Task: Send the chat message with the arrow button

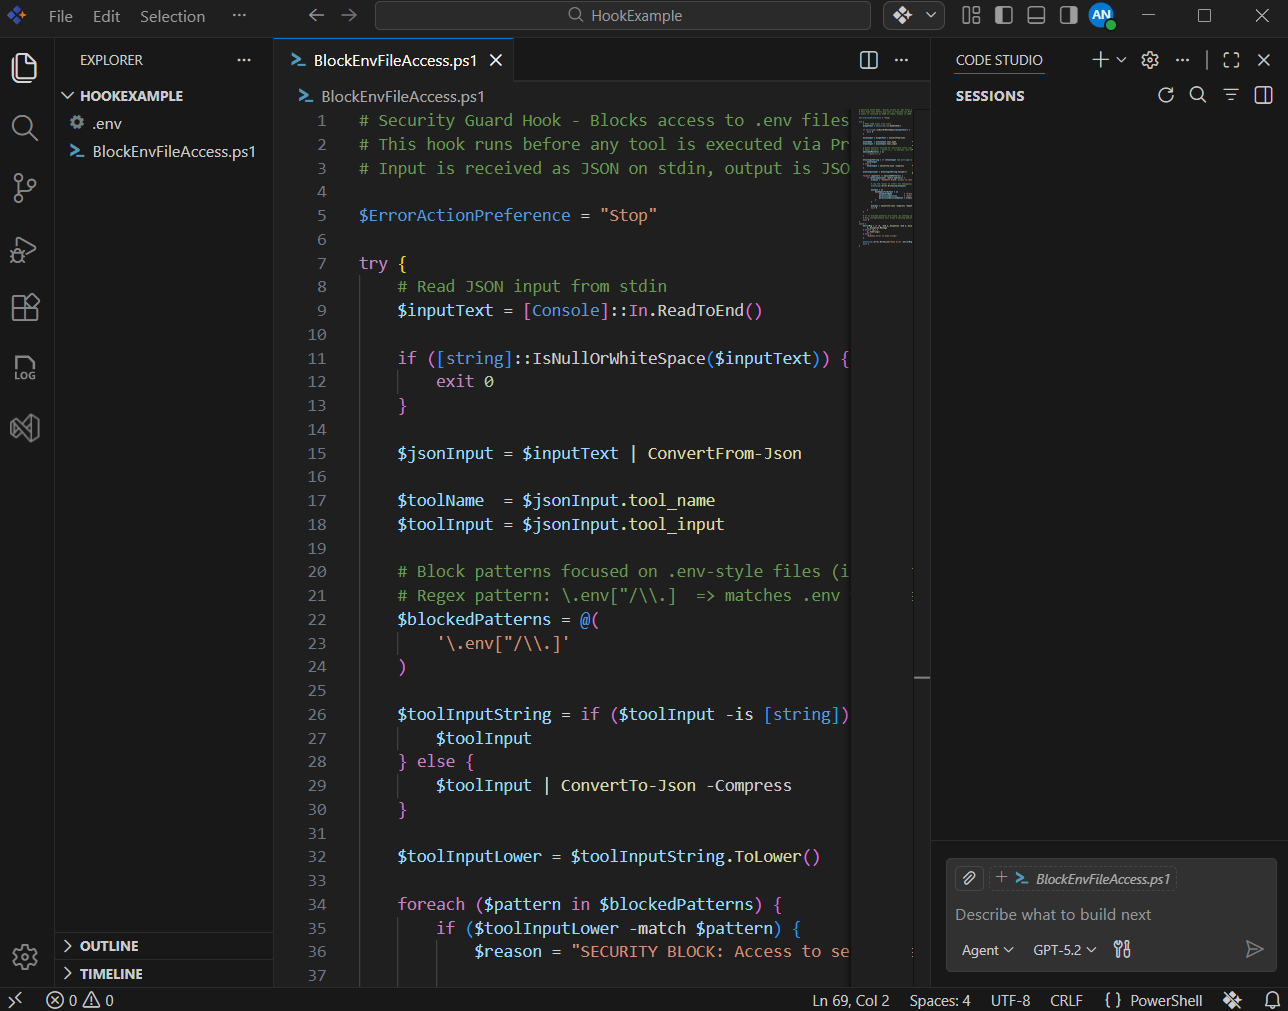Action: 1255,949
